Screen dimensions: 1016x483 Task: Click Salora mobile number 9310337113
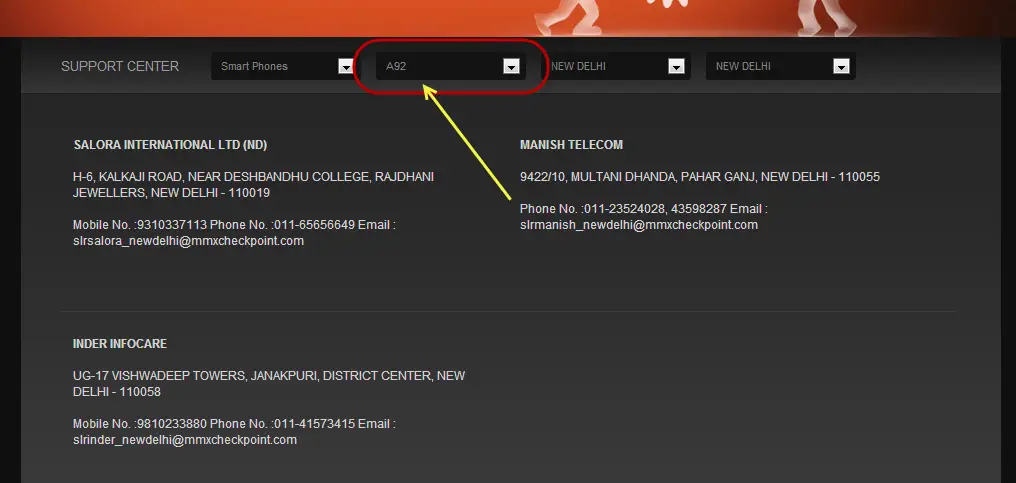tap(172, 225)
